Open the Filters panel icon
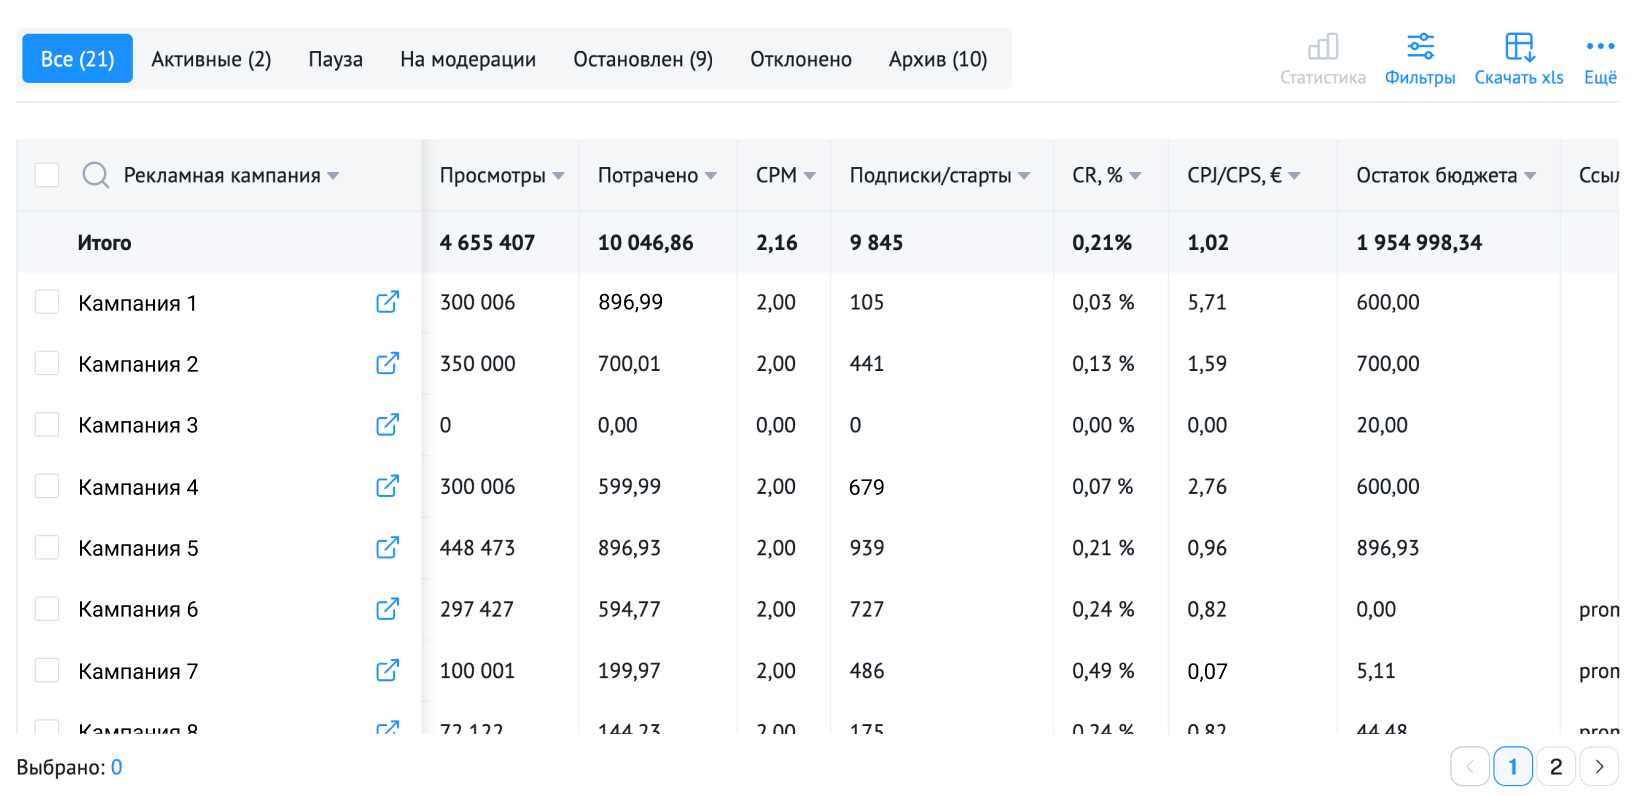 (1420, 47)
